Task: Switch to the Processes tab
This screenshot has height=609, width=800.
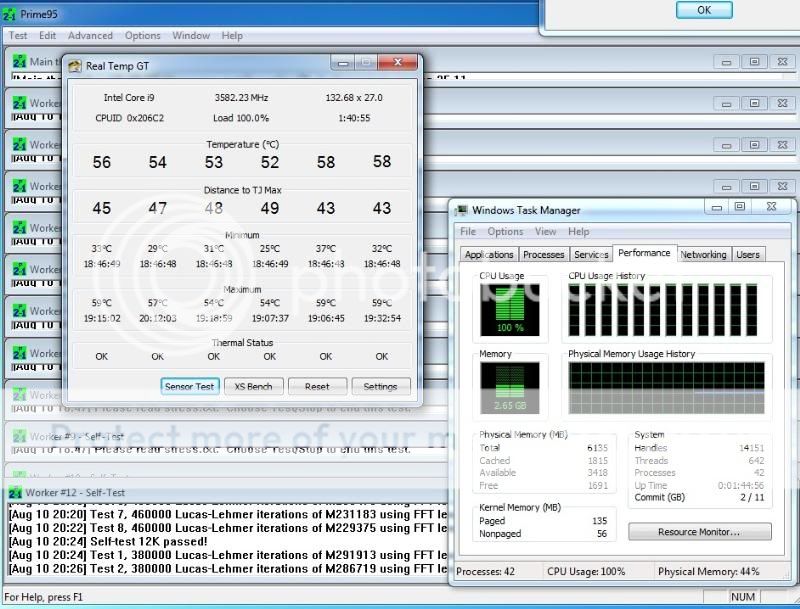Action: (544, 255)
